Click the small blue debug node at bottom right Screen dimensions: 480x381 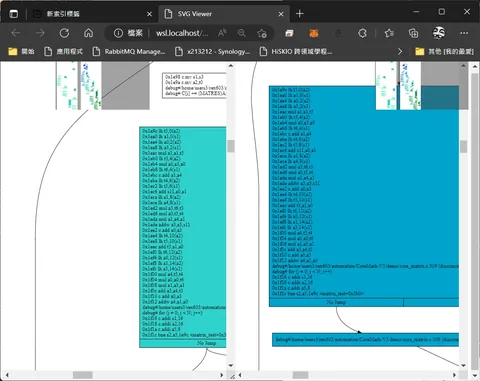click(x=365, y=340)
